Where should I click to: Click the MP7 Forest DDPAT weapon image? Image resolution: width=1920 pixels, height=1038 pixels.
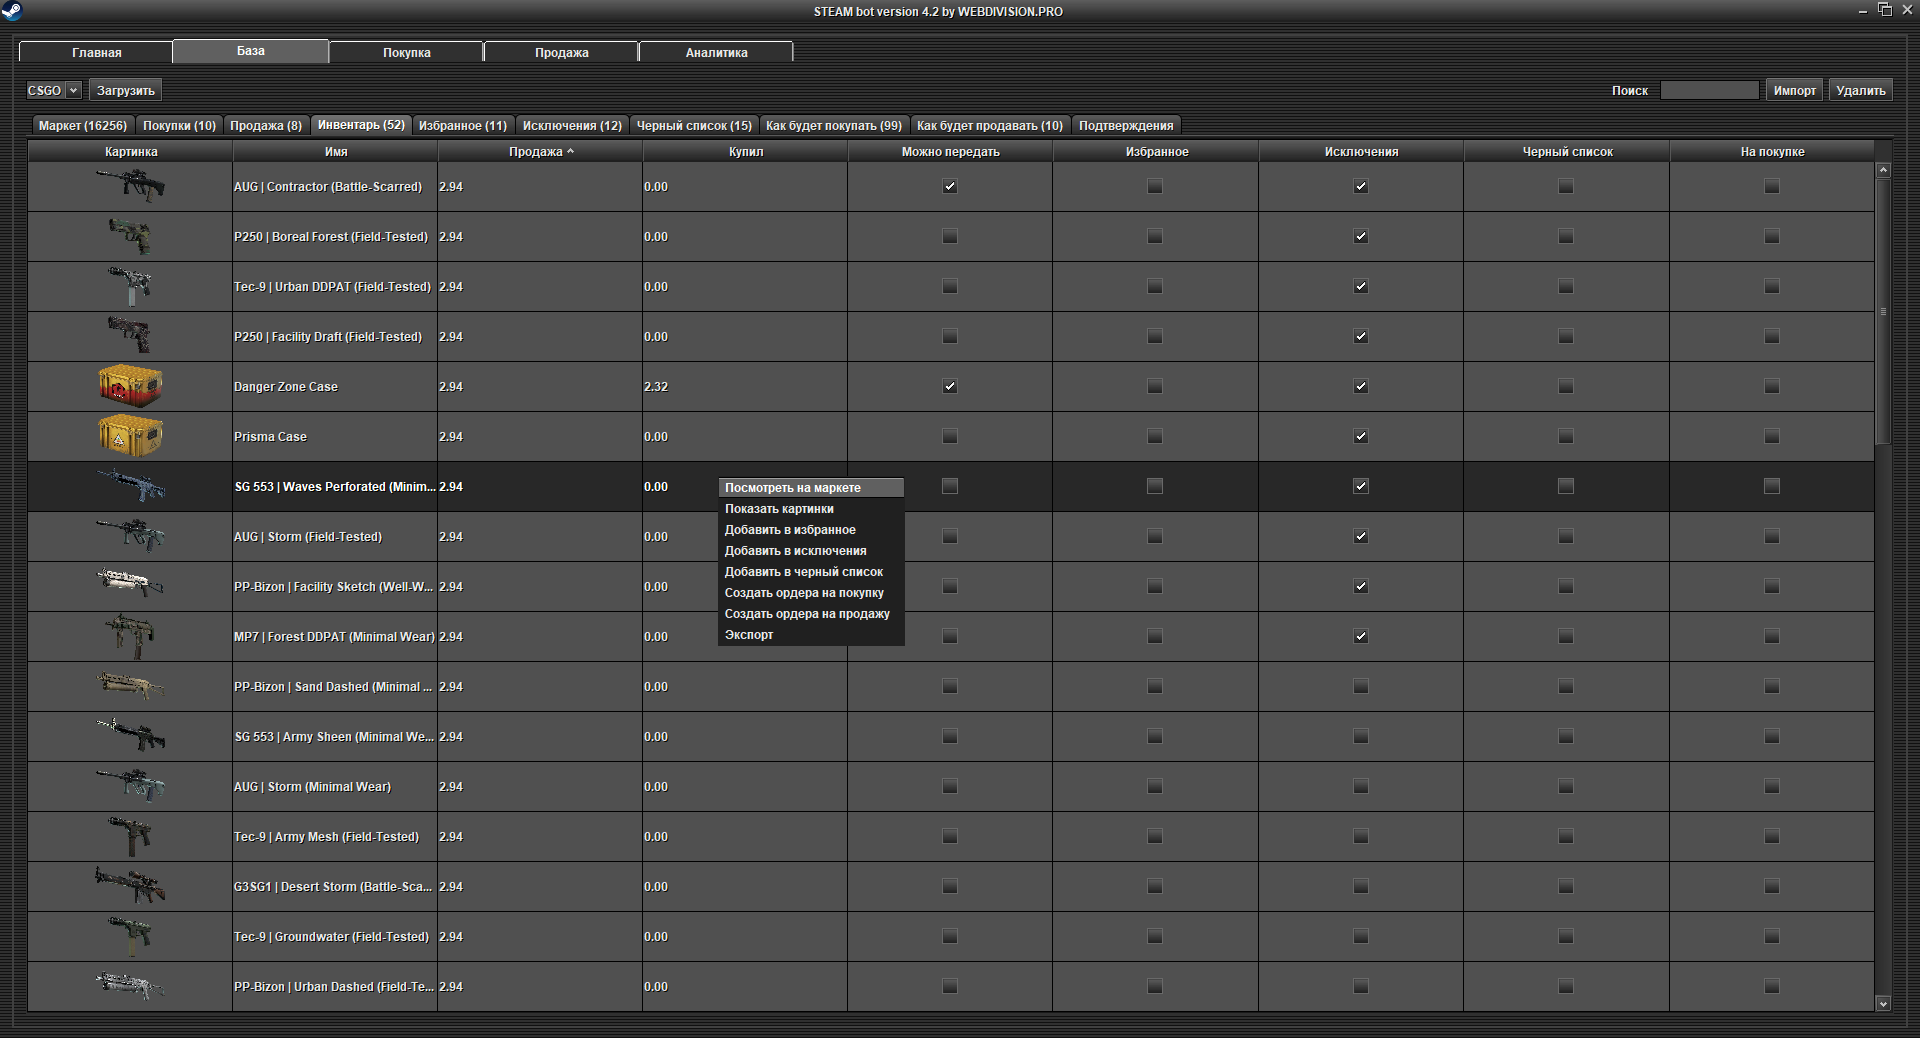click(130, 636)
